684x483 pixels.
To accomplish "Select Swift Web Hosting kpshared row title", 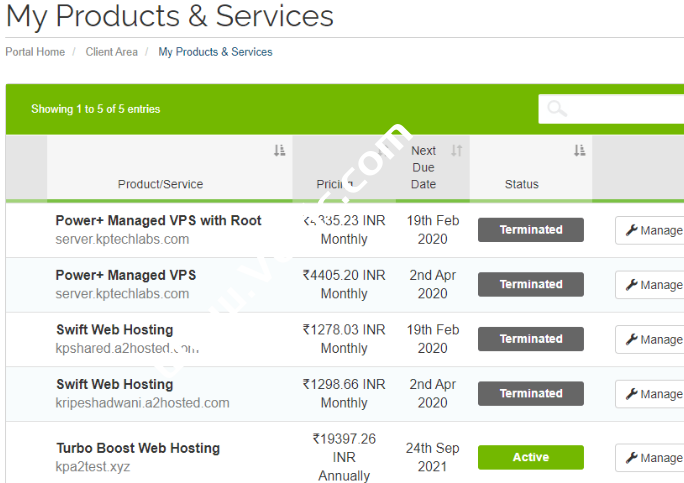I will click(114, 330).
